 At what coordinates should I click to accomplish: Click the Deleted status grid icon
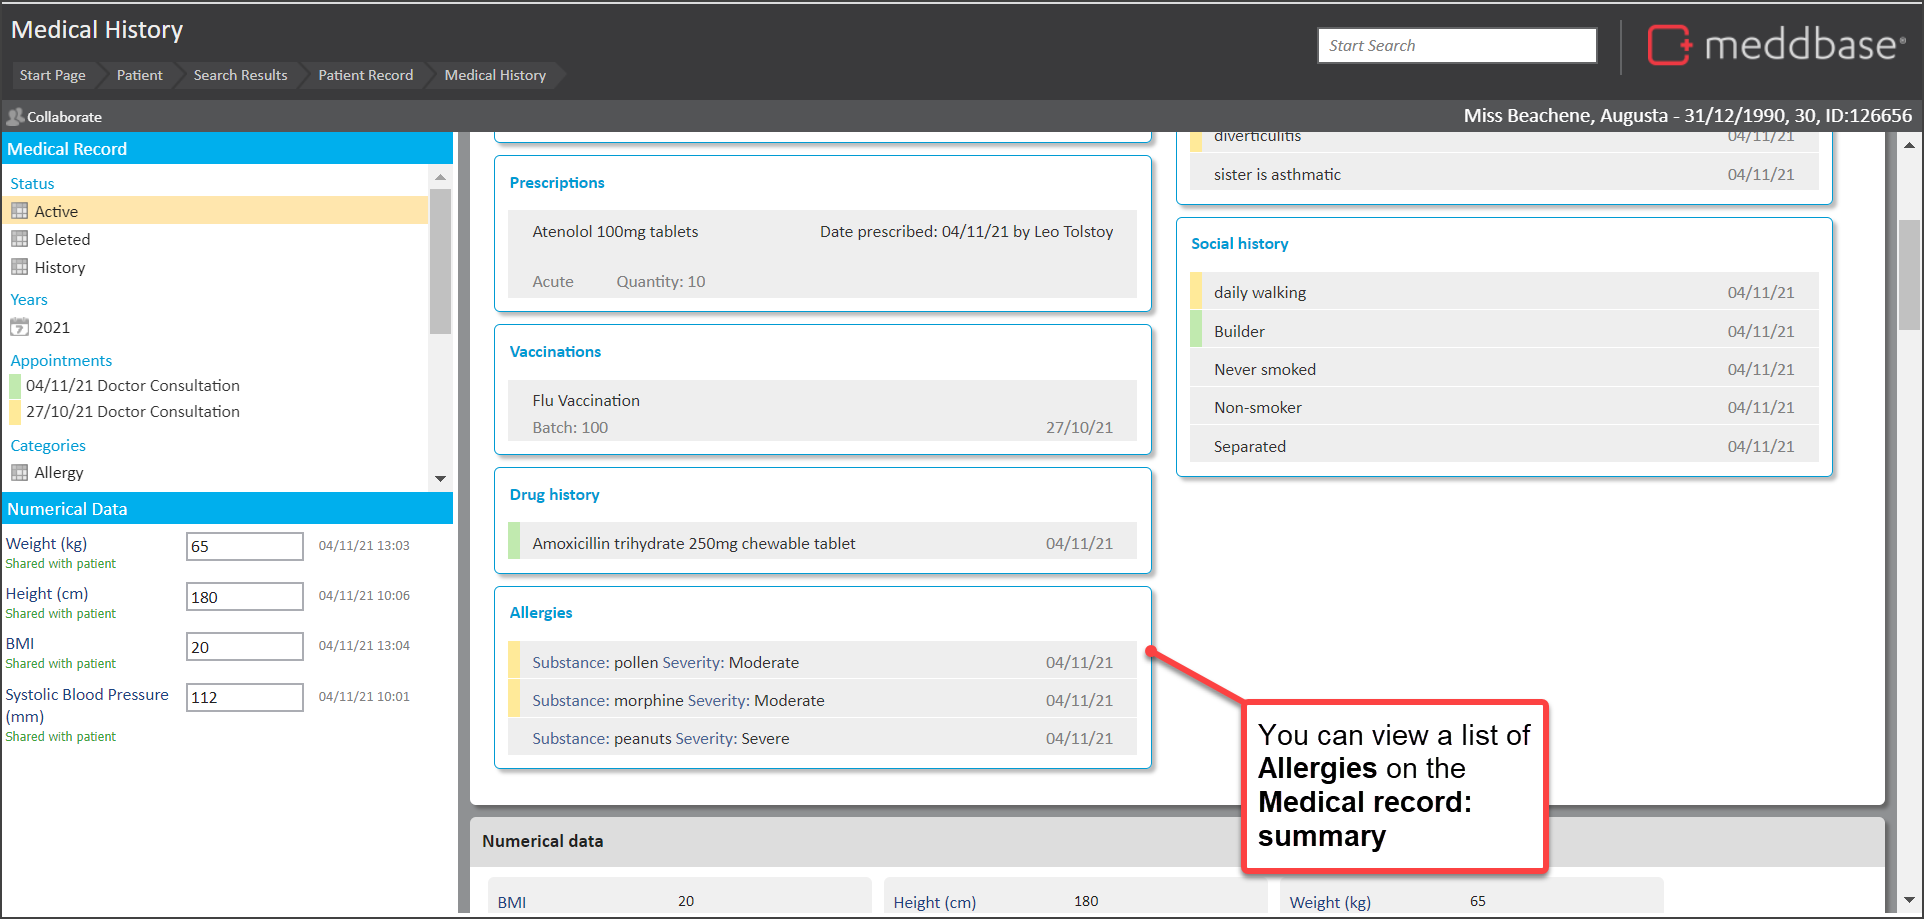[x=19, y=239]
